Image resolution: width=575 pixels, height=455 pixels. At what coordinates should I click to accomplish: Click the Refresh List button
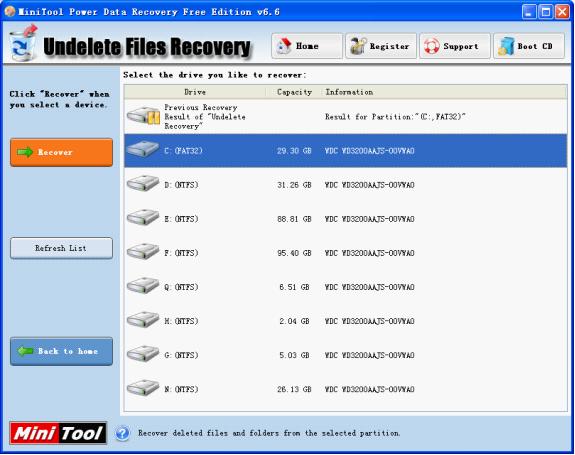coord(61,248)
